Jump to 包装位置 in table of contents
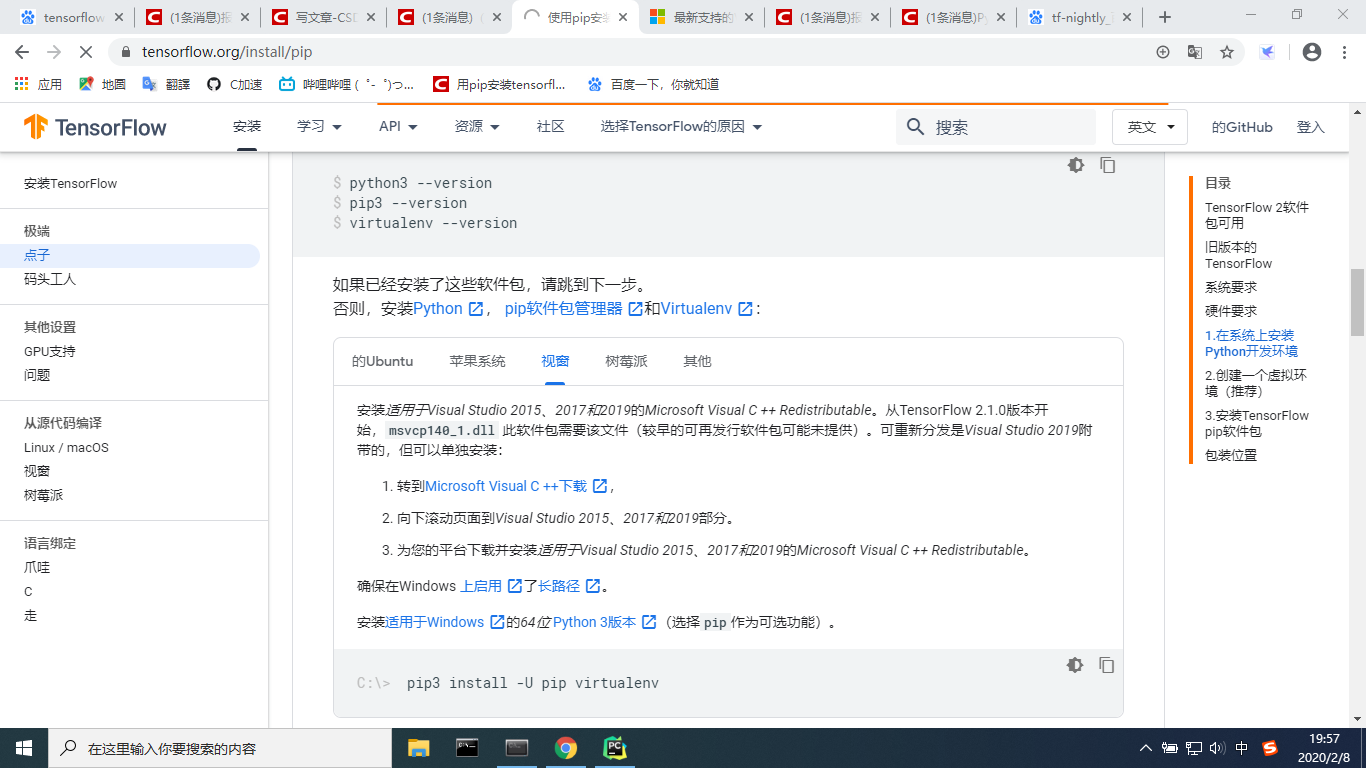 point(1231,455)
